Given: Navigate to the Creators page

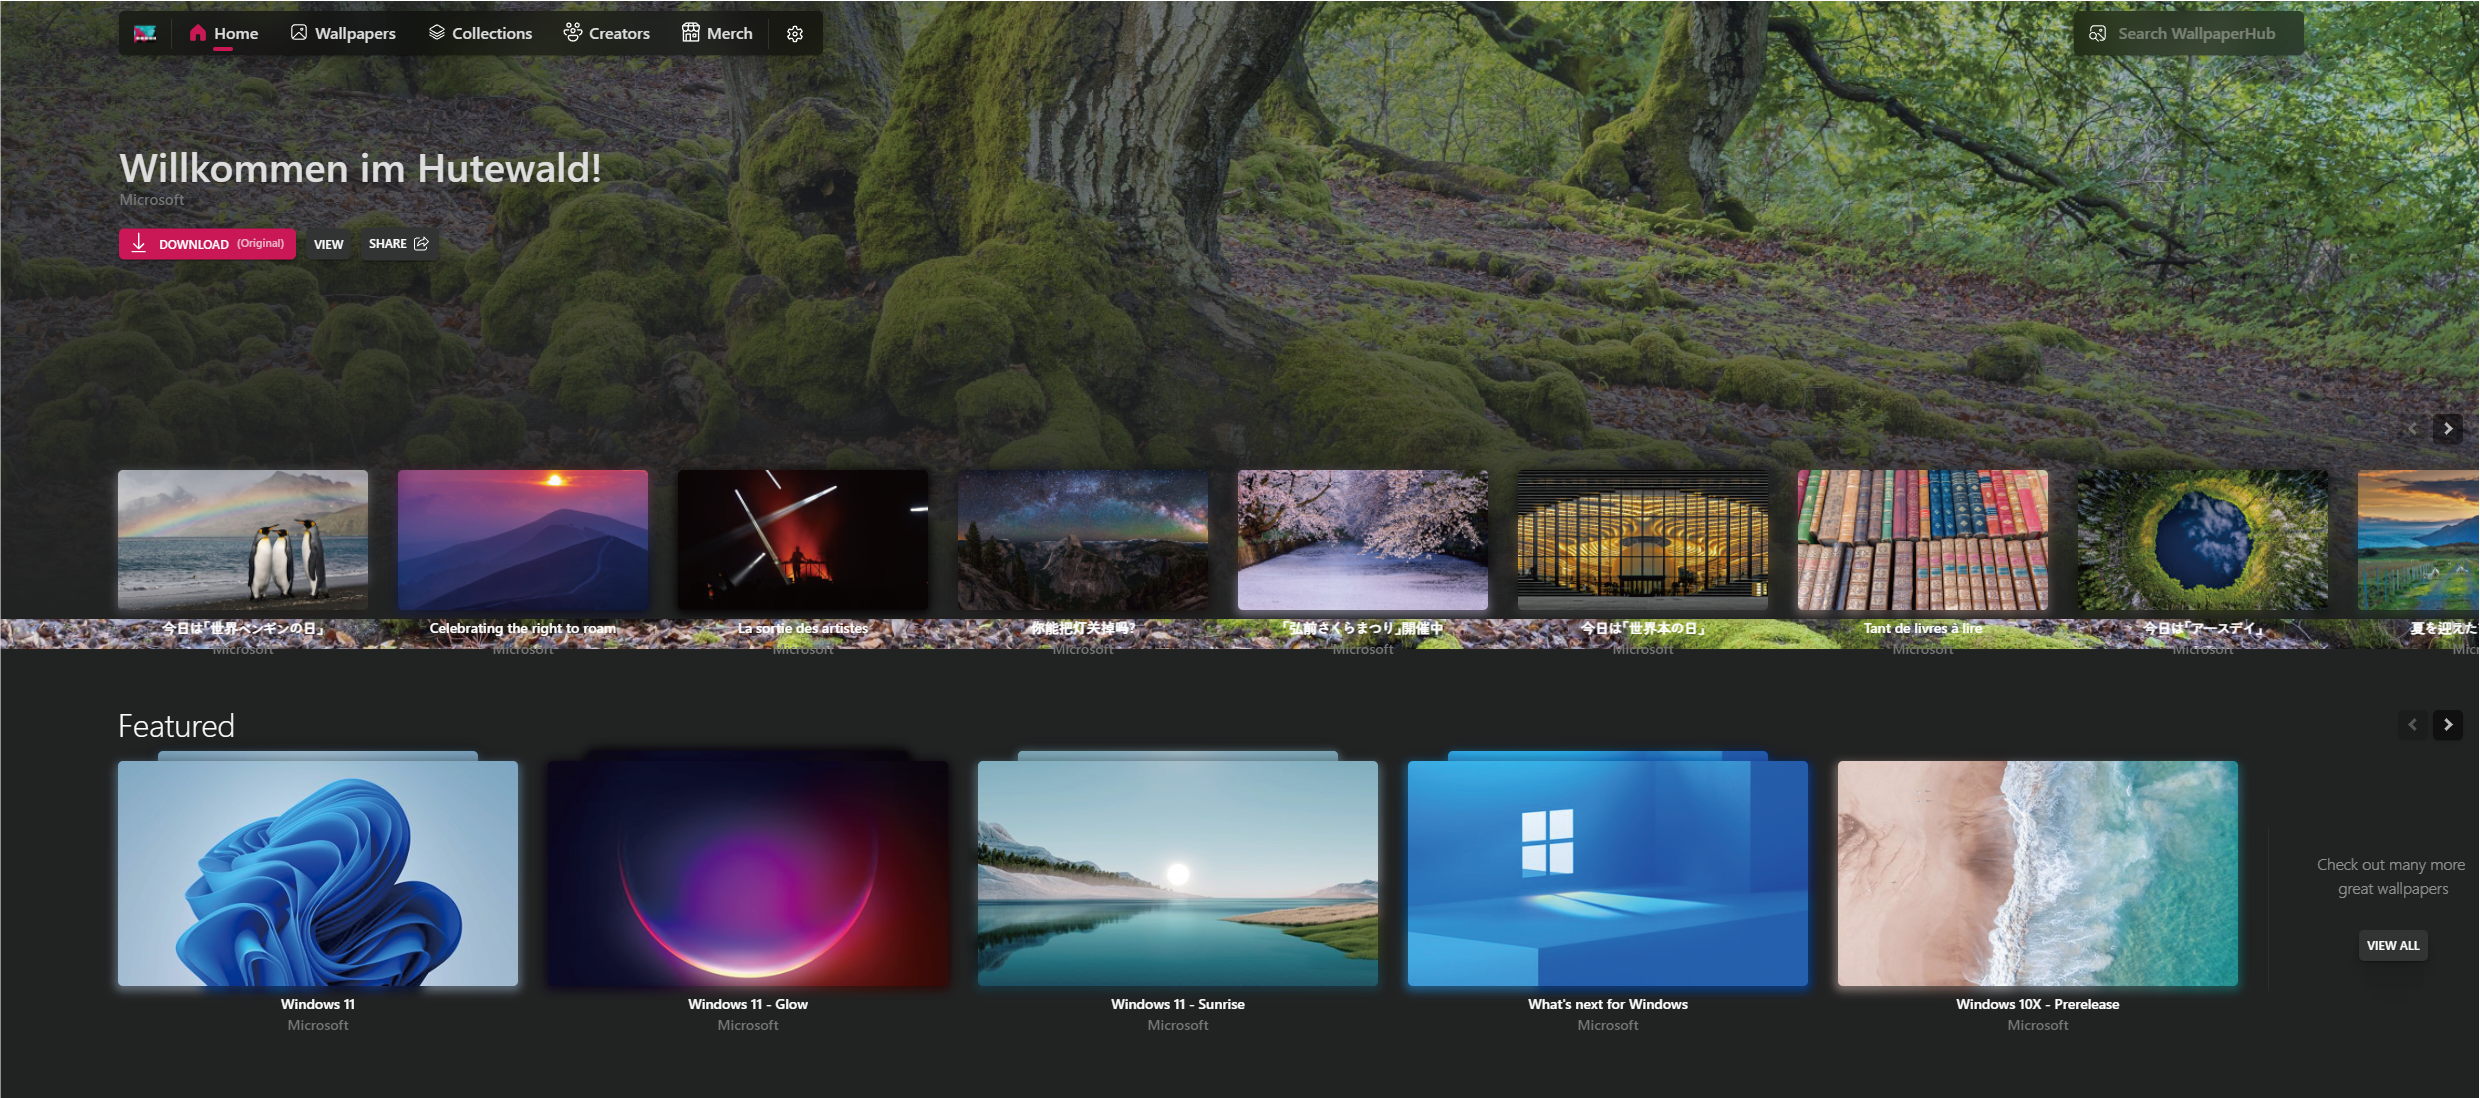Looking at the screenshot, I should pyautogui.click(x=606, y=33).
